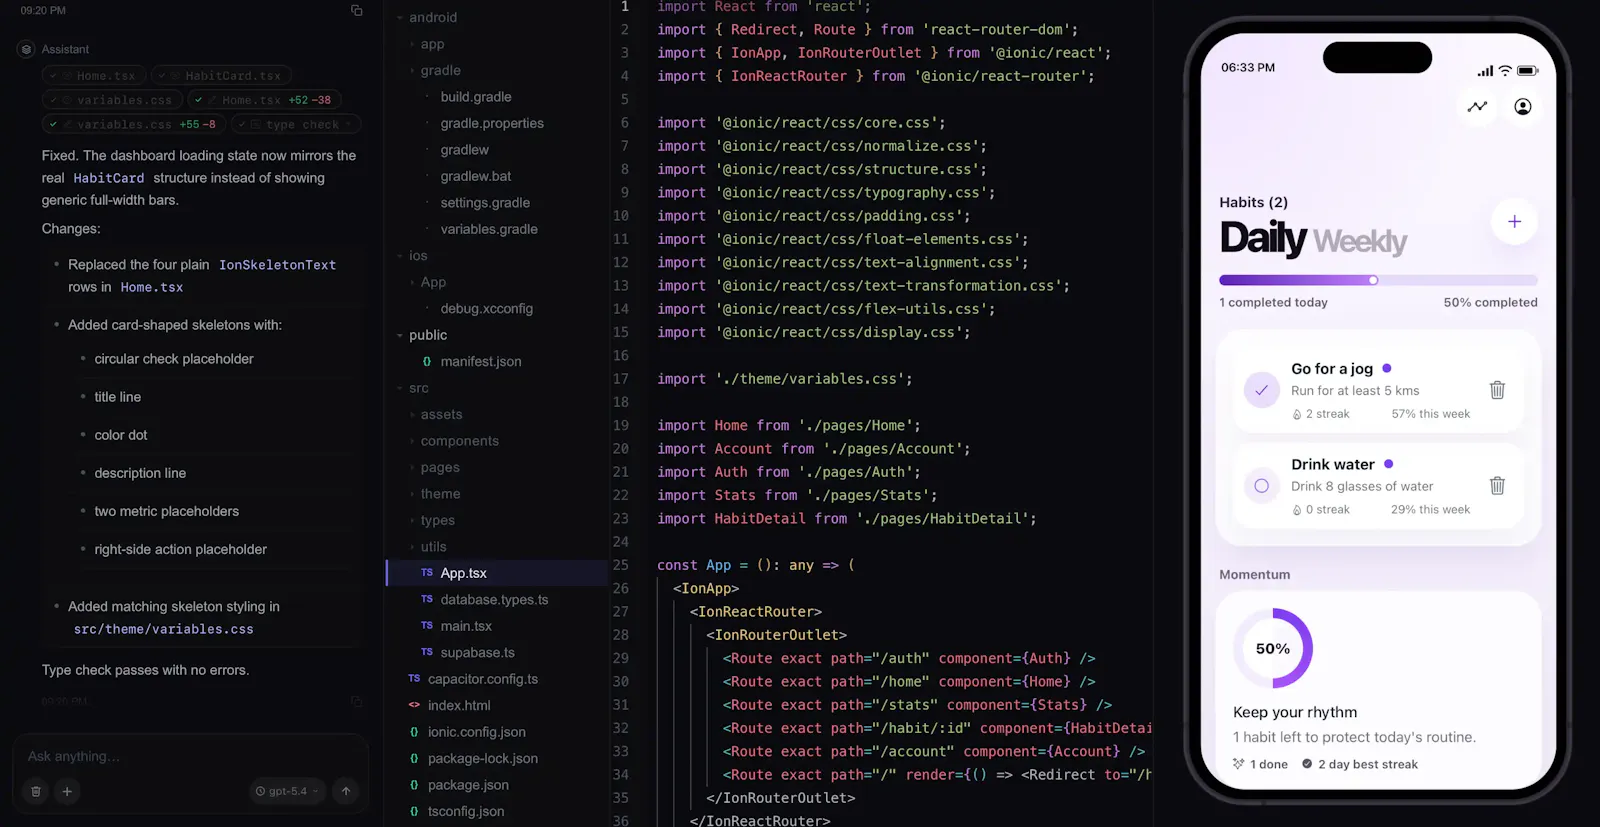Open index.html file
Viewport: 1600px width, 827px height.
459,705
